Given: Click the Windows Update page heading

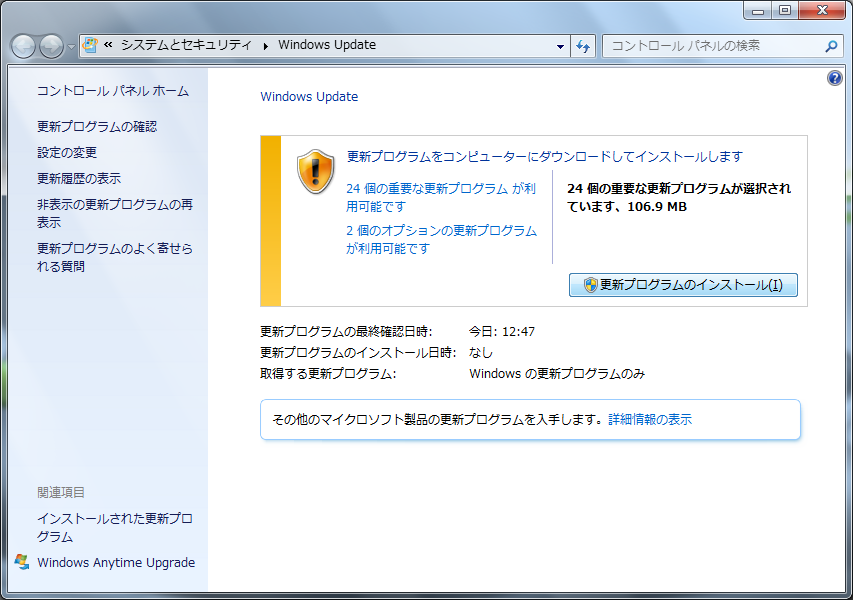Looking at the screenshot, I should [x=309, y=97].
